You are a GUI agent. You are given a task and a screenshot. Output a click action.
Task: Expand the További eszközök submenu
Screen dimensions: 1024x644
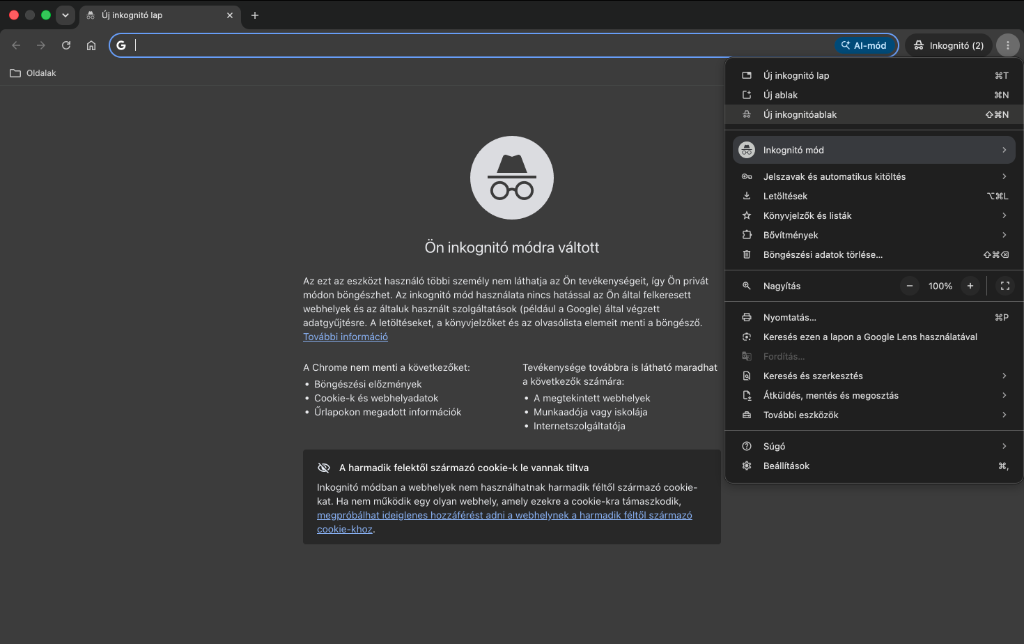click(874, 415)
